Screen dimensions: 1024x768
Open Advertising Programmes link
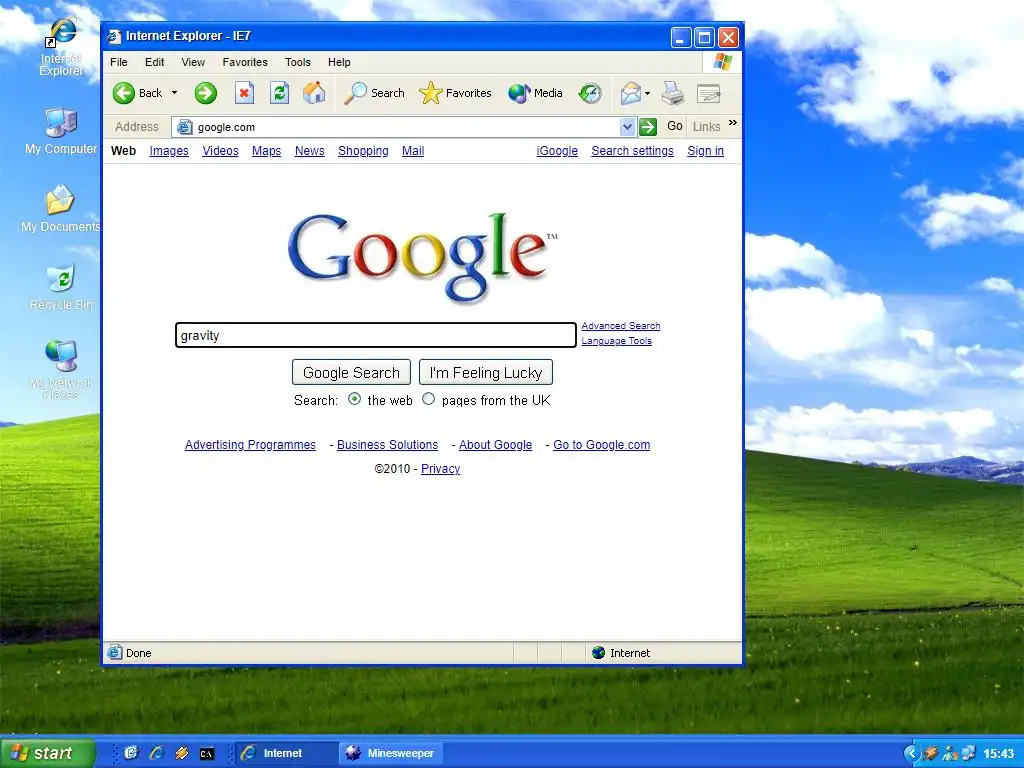[250, 445]
